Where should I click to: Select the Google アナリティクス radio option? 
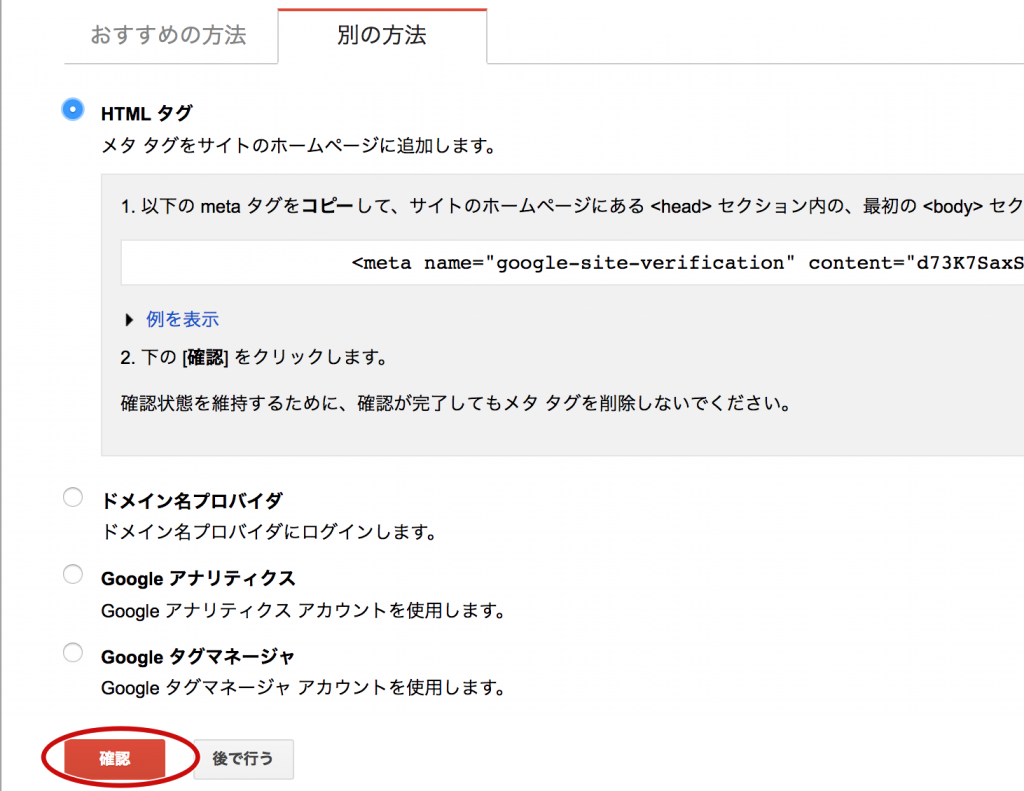pyautogui.click(x=72, y=574)
